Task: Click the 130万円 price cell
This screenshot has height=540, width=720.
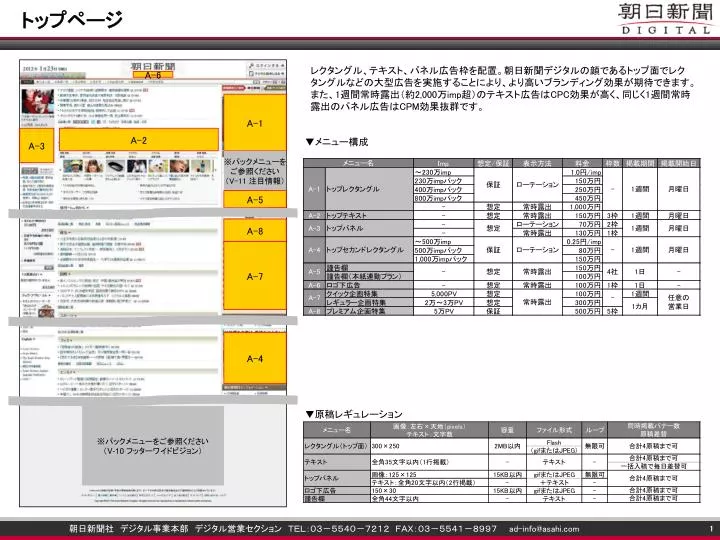Action: click(x=583, y=233)
